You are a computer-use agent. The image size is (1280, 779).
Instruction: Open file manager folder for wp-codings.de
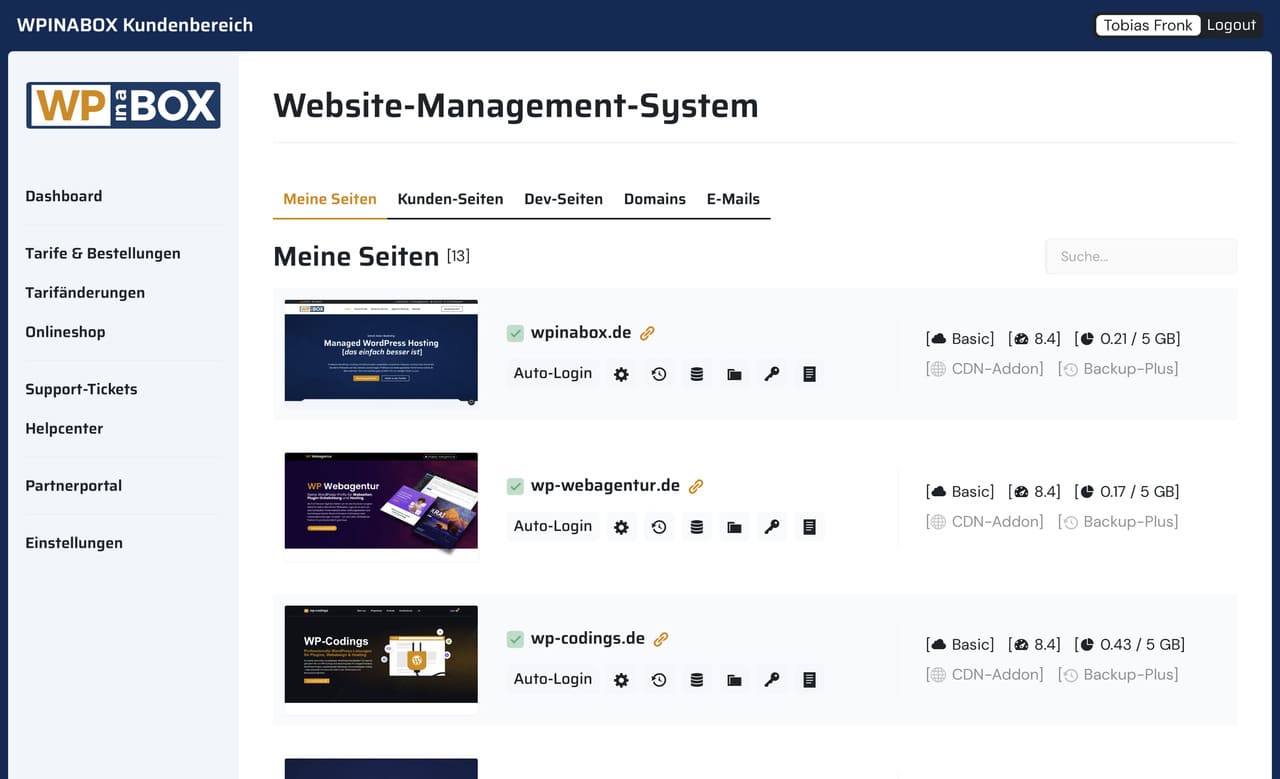(734, 679)
